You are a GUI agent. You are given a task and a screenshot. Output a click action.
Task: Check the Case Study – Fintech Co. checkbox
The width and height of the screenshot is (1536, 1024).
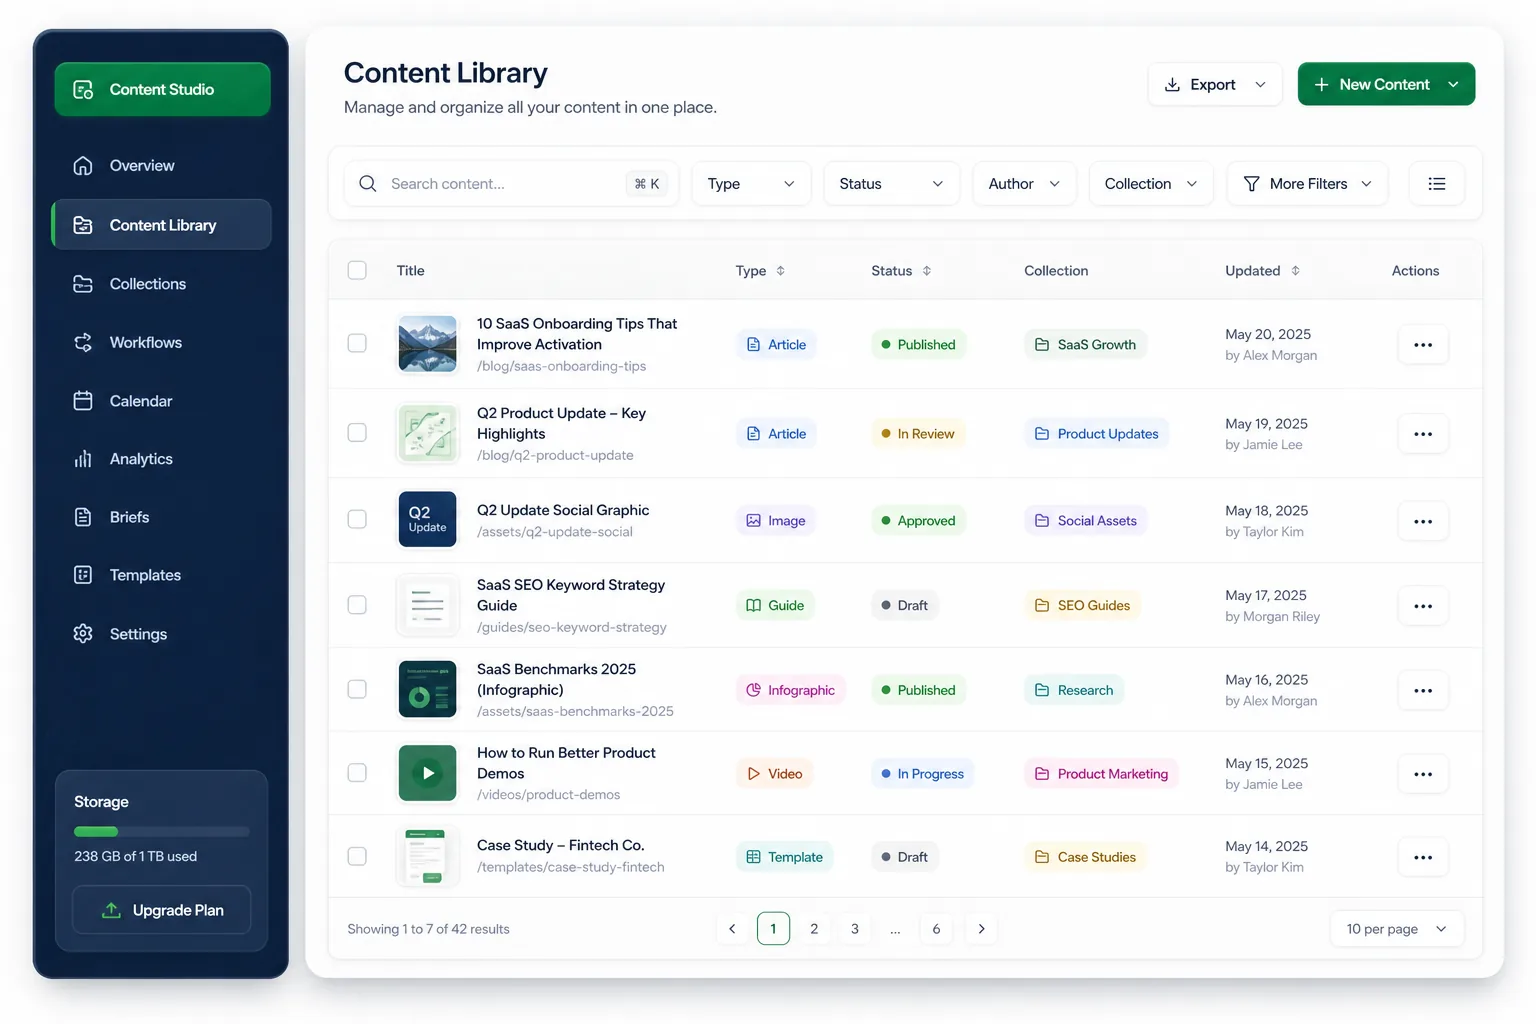(357, 856)
